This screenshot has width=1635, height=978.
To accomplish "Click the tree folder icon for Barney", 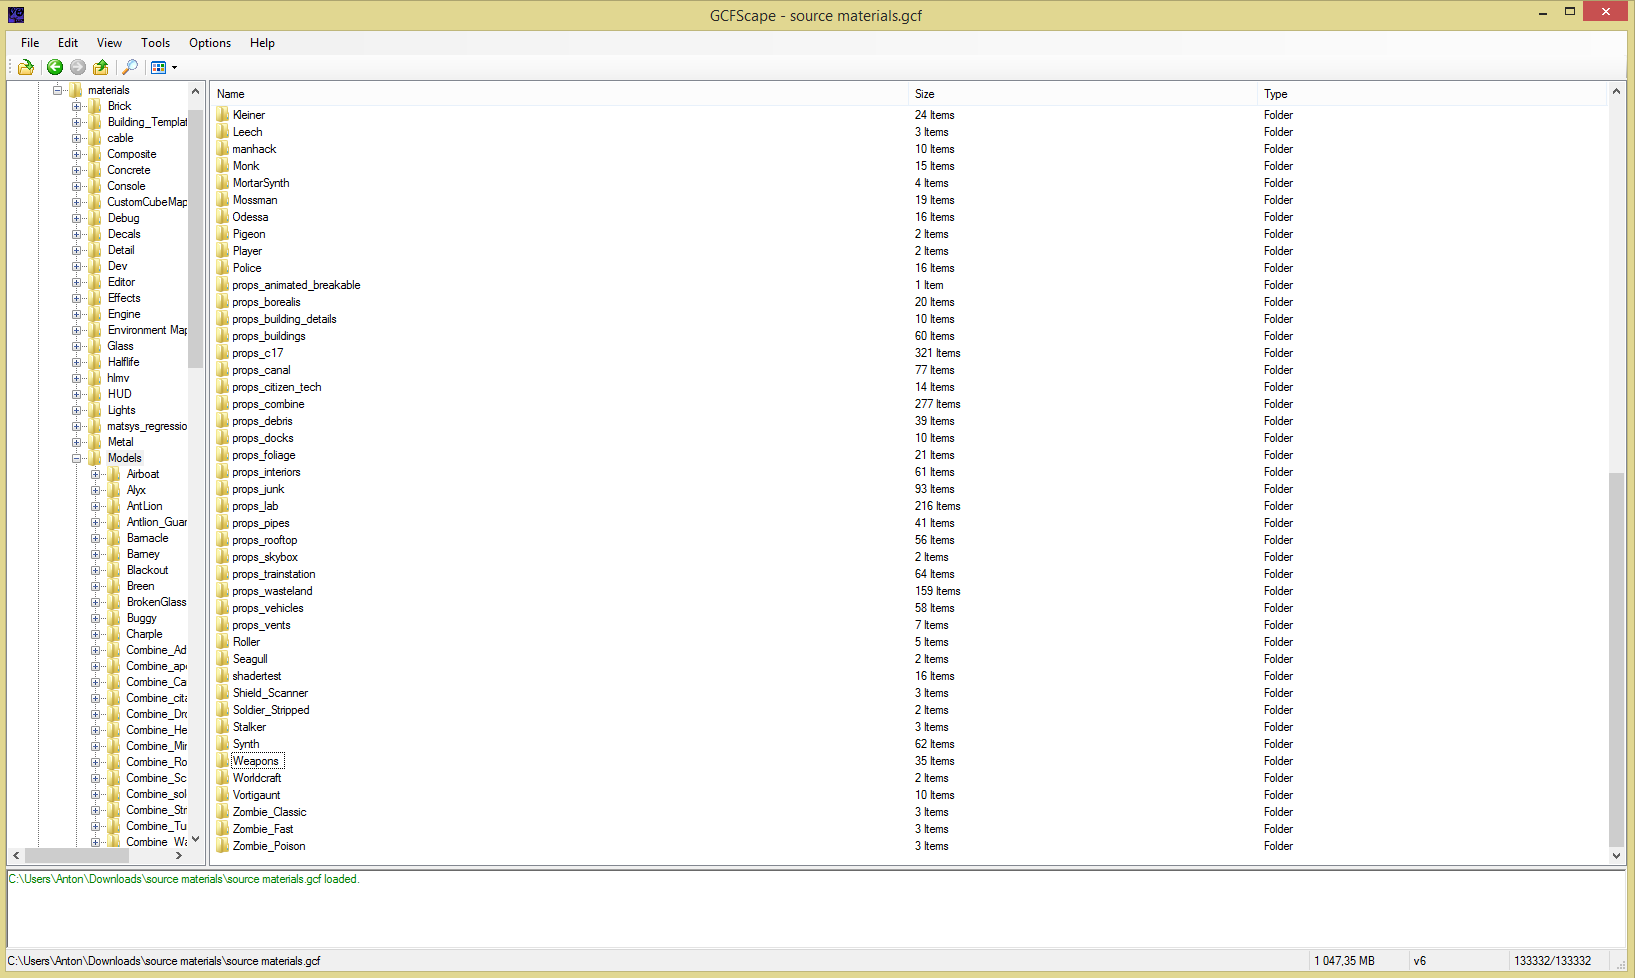I will [x=114, y=554].
